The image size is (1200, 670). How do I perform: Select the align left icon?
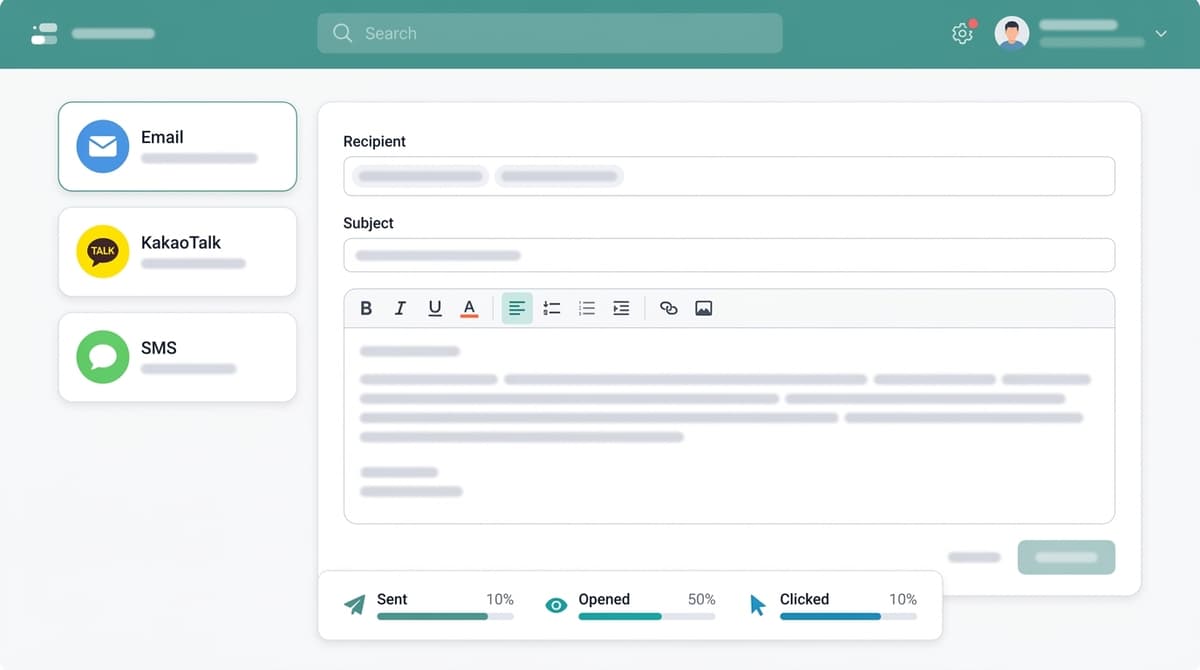click(x=517, y=308)
